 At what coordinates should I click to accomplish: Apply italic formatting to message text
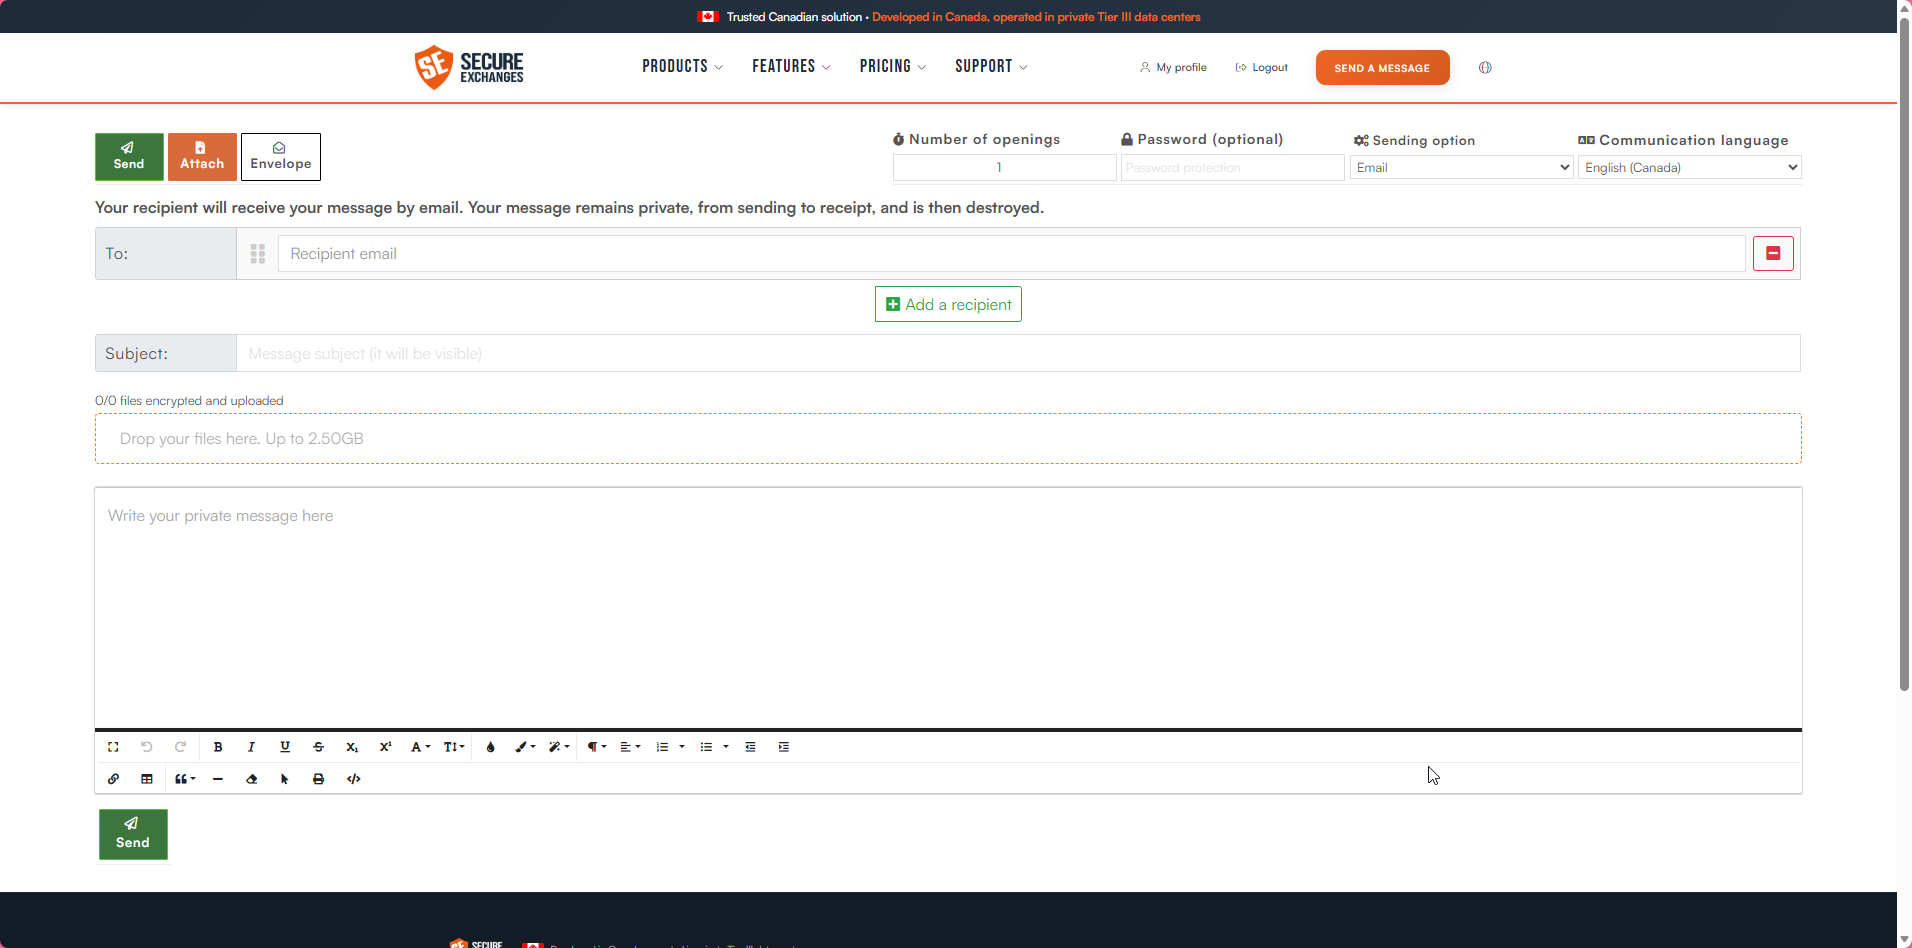pos(251,747)
